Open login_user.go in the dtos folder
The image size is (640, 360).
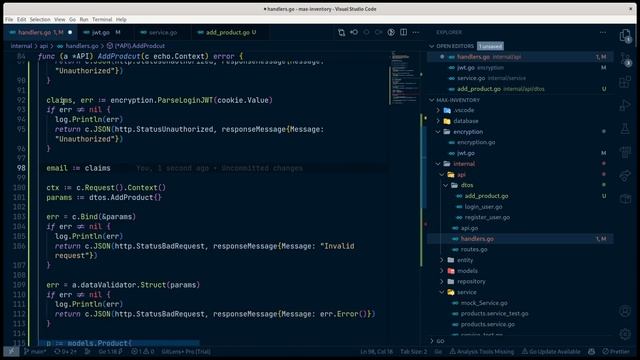(x=483, y=207)
